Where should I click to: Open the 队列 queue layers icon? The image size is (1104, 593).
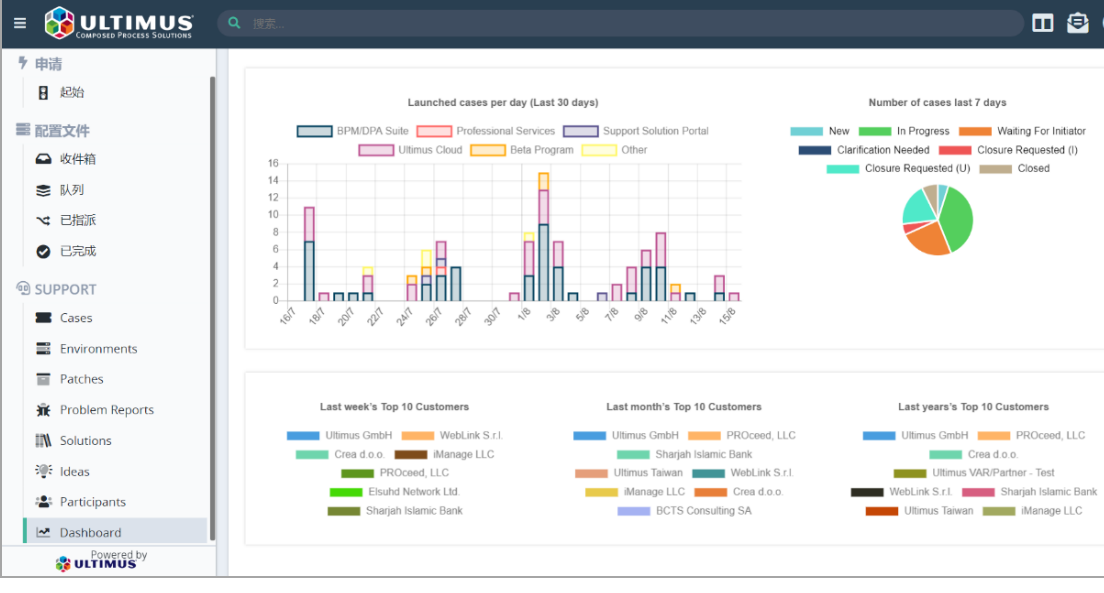(x=43, y=190)
